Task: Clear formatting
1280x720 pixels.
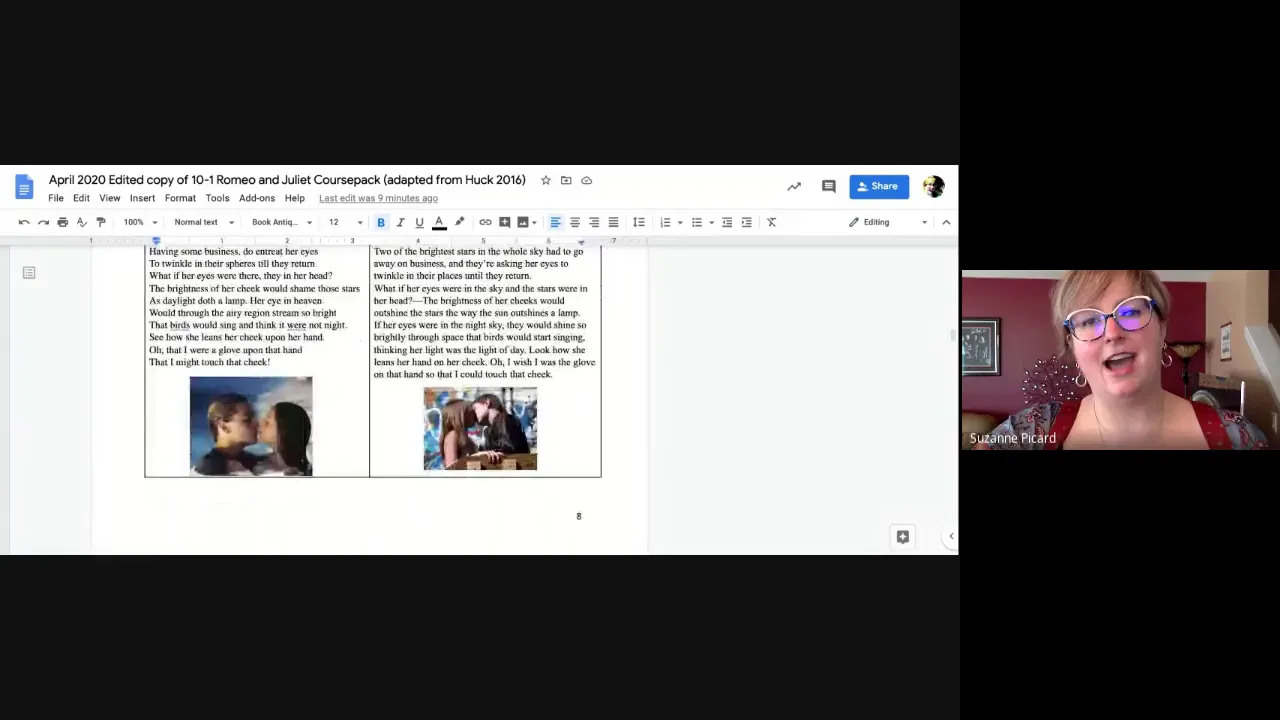Action: (x=771, y=222)
